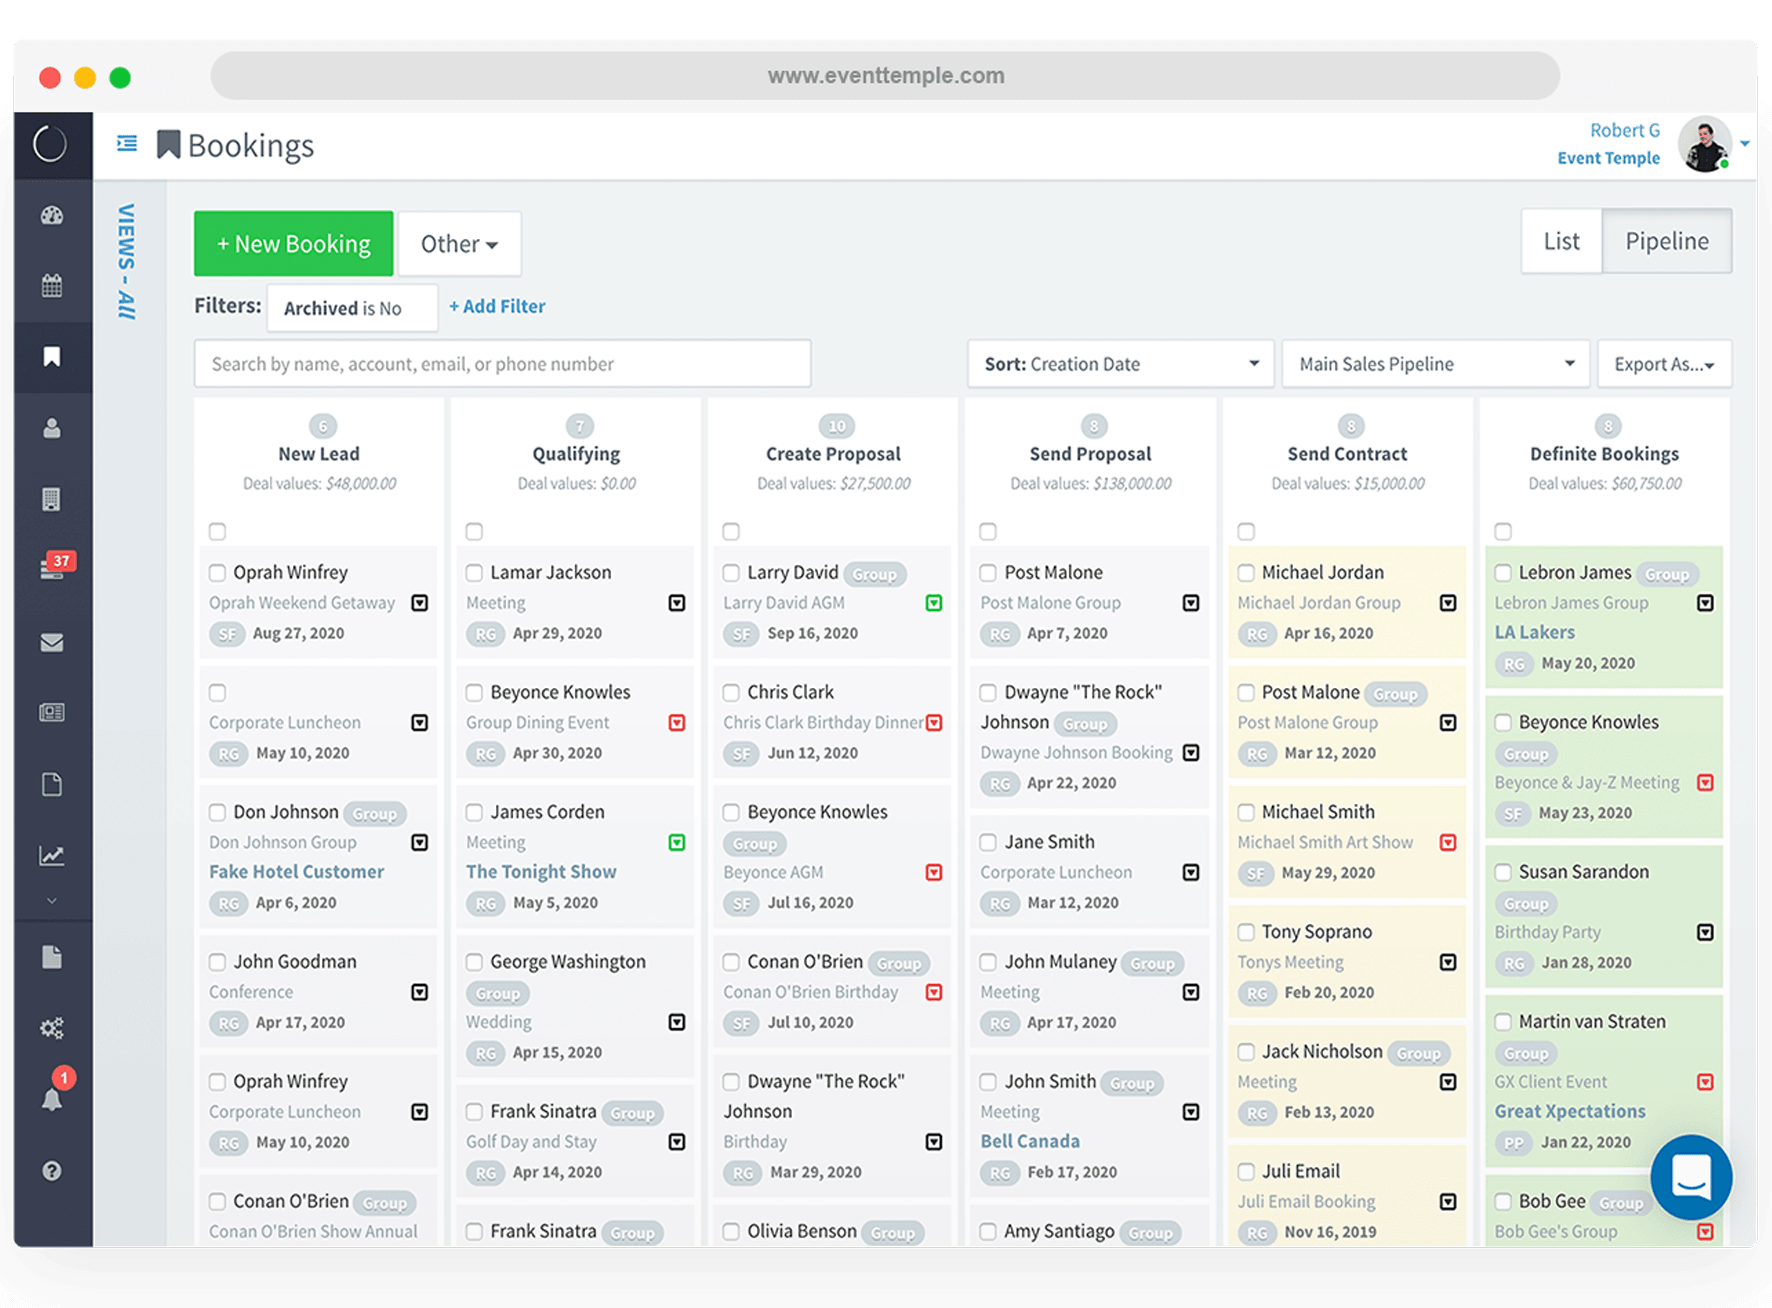Expand the Main Sales Pipeline dropdown
Screen dimensions: 1772x1308
1435,364
